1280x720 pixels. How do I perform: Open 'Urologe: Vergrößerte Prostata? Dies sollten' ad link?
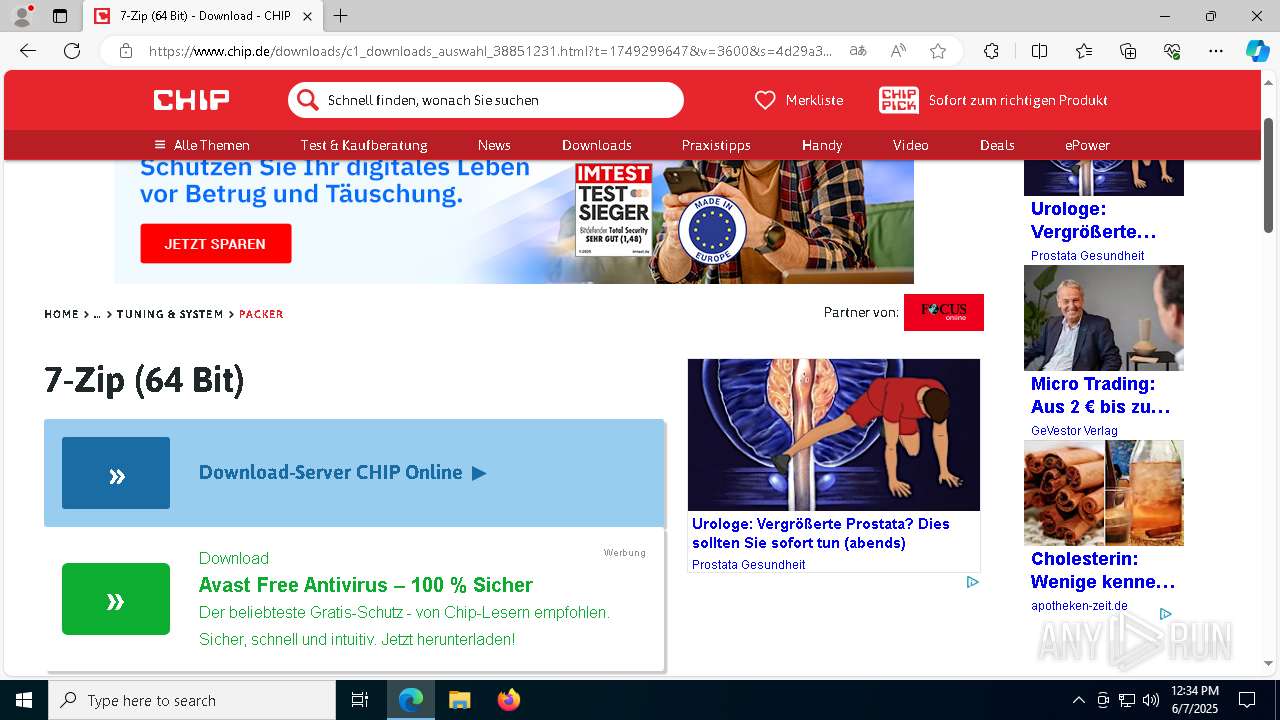tap(821, 533)
